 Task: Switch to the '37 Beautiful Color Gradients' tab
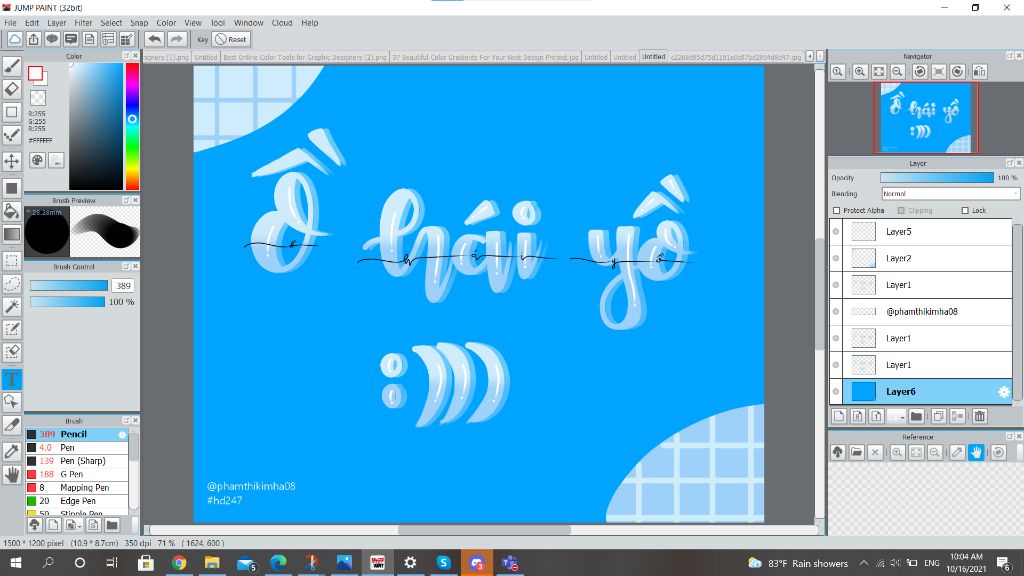point(486,57)
